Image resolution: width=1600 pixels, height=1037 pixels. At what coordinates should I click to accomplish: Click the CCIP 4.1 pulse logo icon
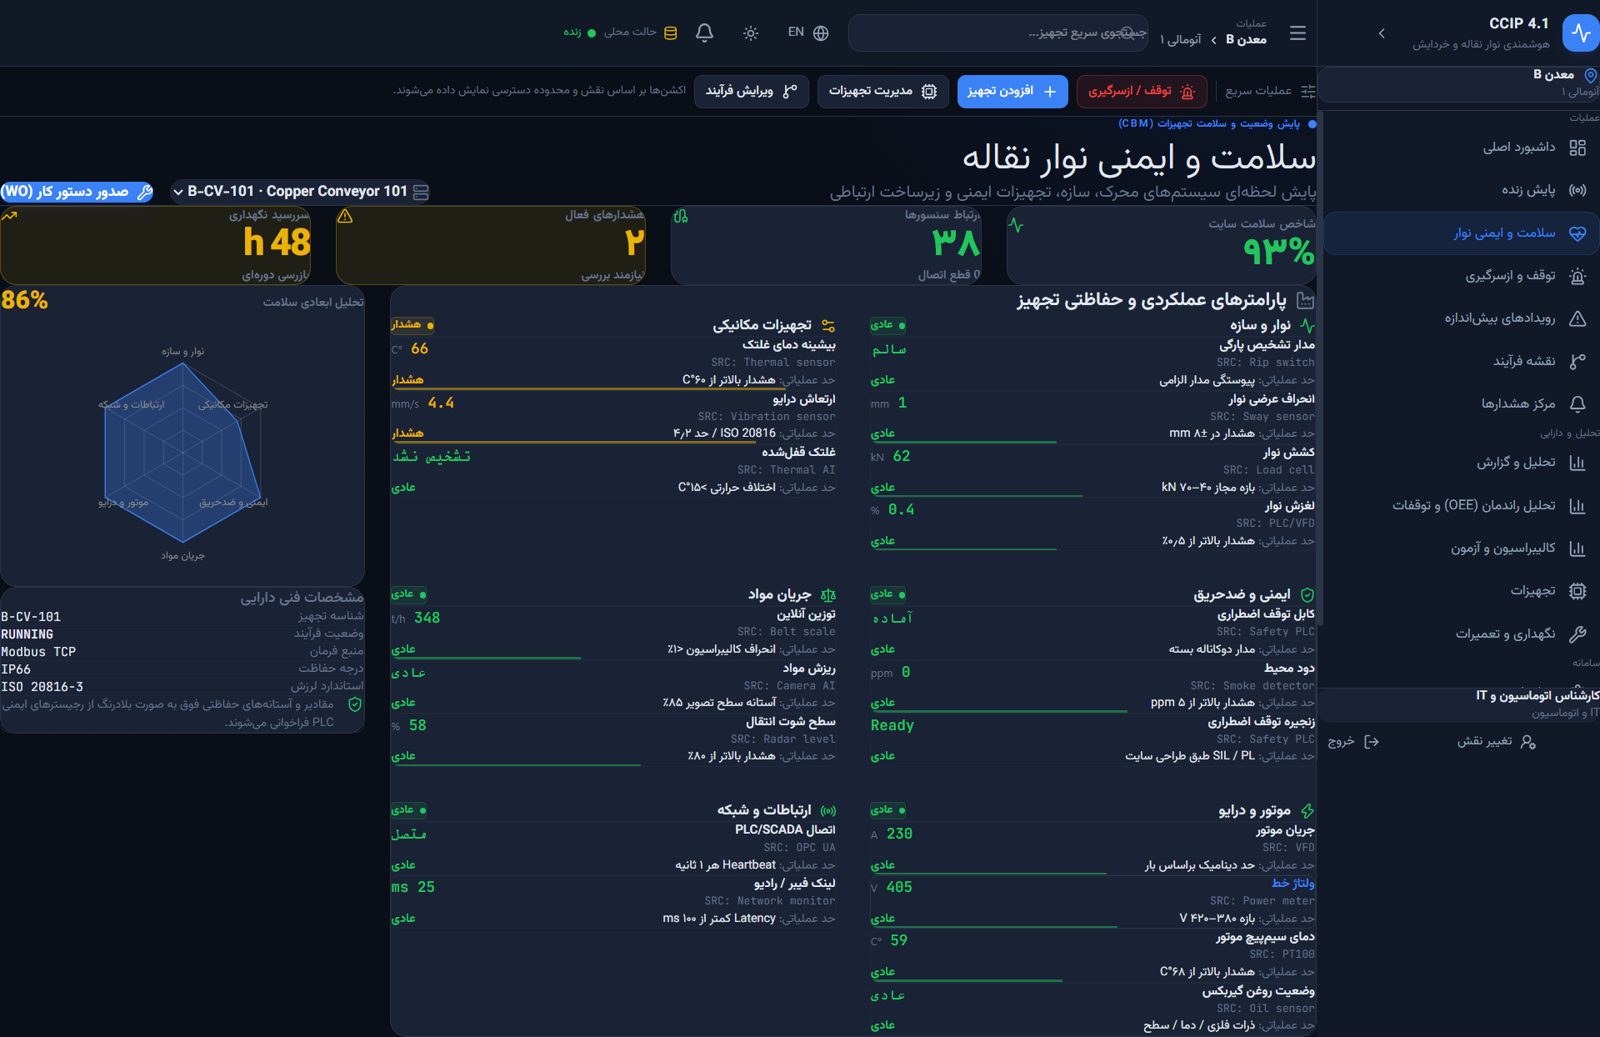pyautogui.click(x=1581, y=32)
